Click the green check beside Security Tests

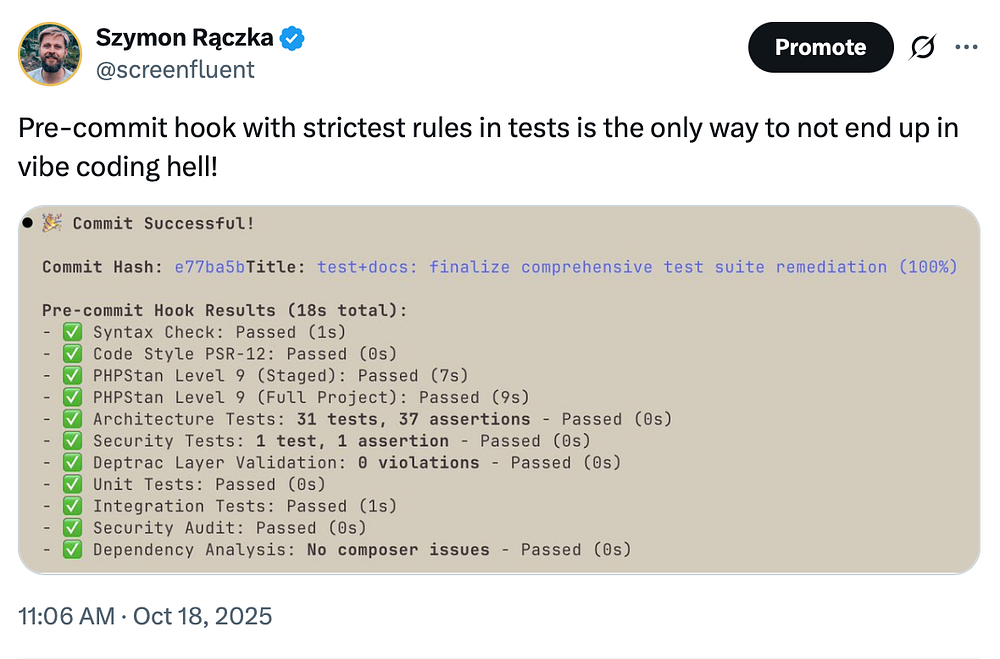(72, 441)
